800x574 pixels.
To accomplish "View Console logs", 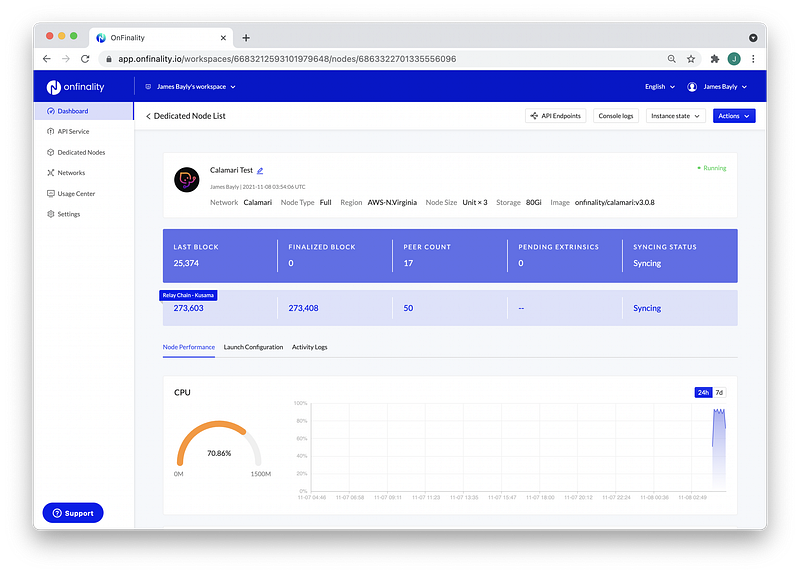I will point(615,116).
